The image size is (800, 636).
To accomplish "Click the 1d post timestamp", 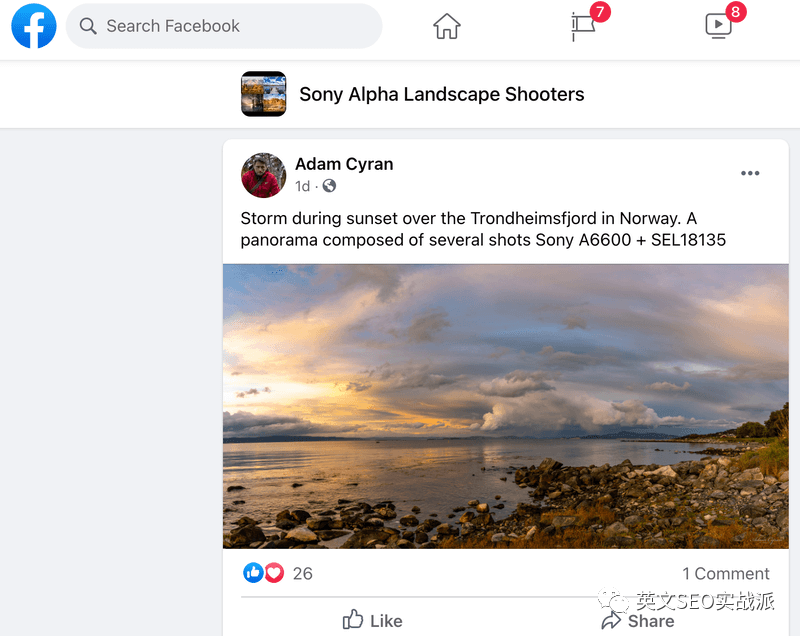I will click(x=303, y=186).
